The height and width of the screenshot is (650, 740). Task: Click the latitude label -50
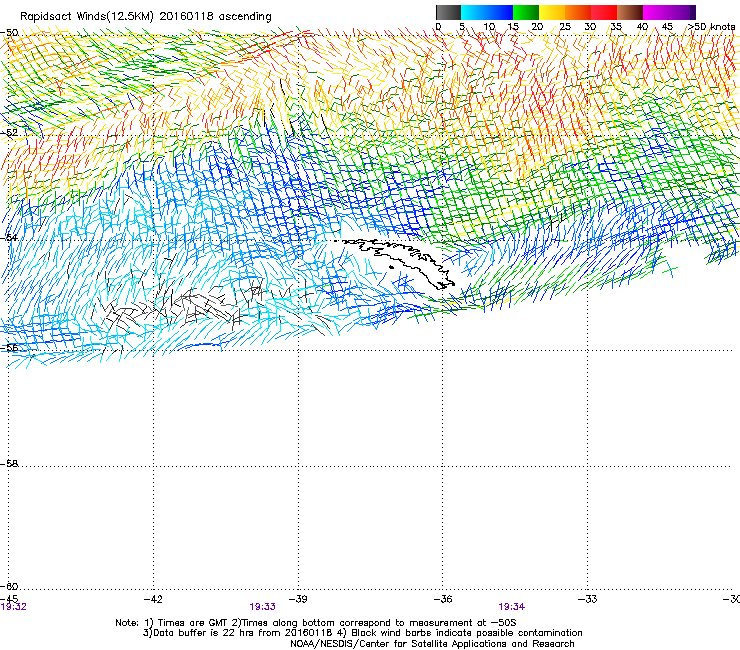click(9, 33)
